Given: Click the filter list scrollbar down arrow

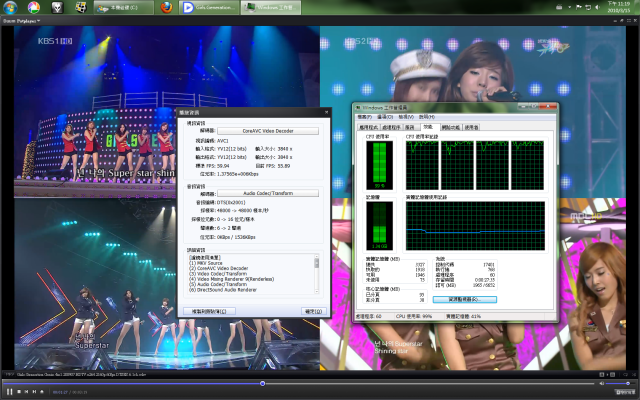Looking at the screenshot, I should coord(316,291).
